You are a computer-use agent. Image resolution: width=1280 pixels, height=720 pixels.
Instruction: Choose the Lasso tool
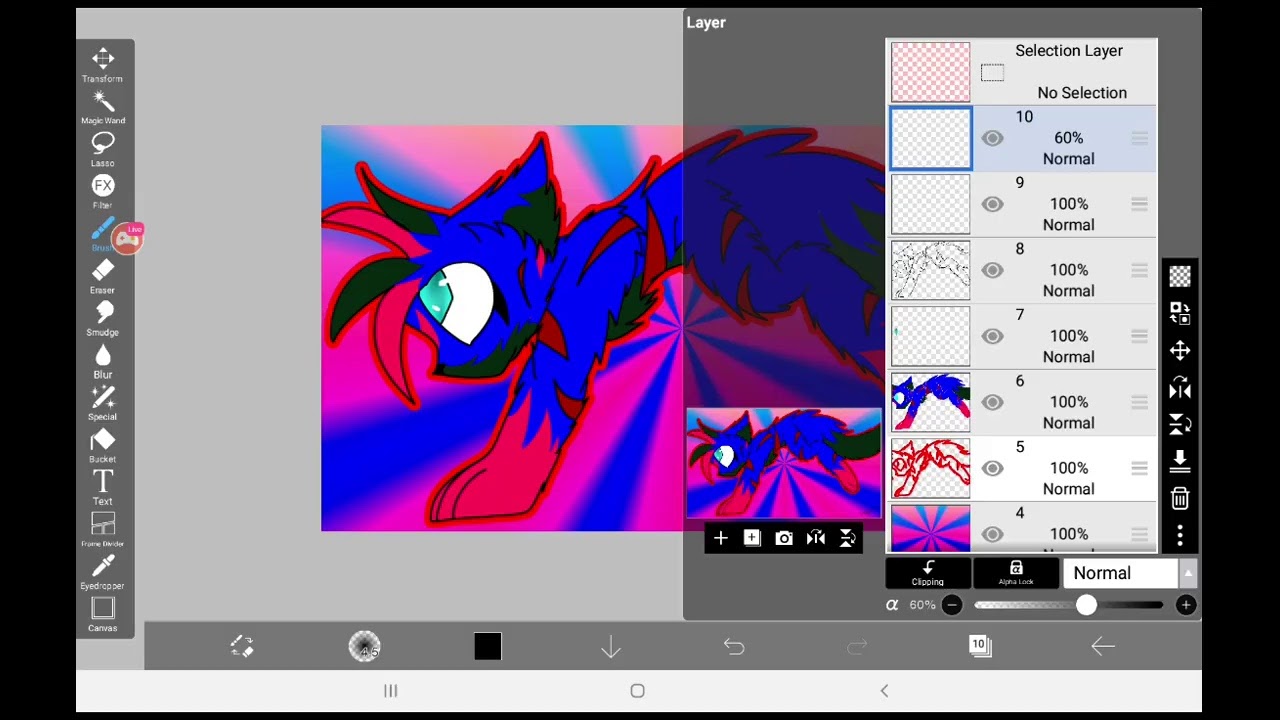pyautogui.click(x=103, y=149)
